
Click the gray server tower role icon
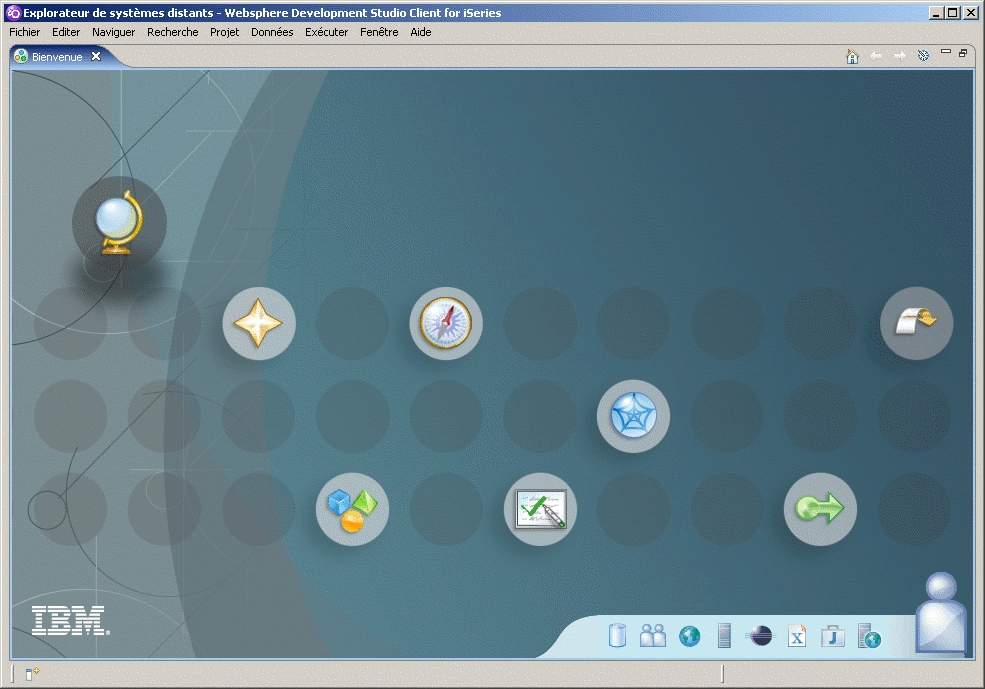[x=724, y=636]
